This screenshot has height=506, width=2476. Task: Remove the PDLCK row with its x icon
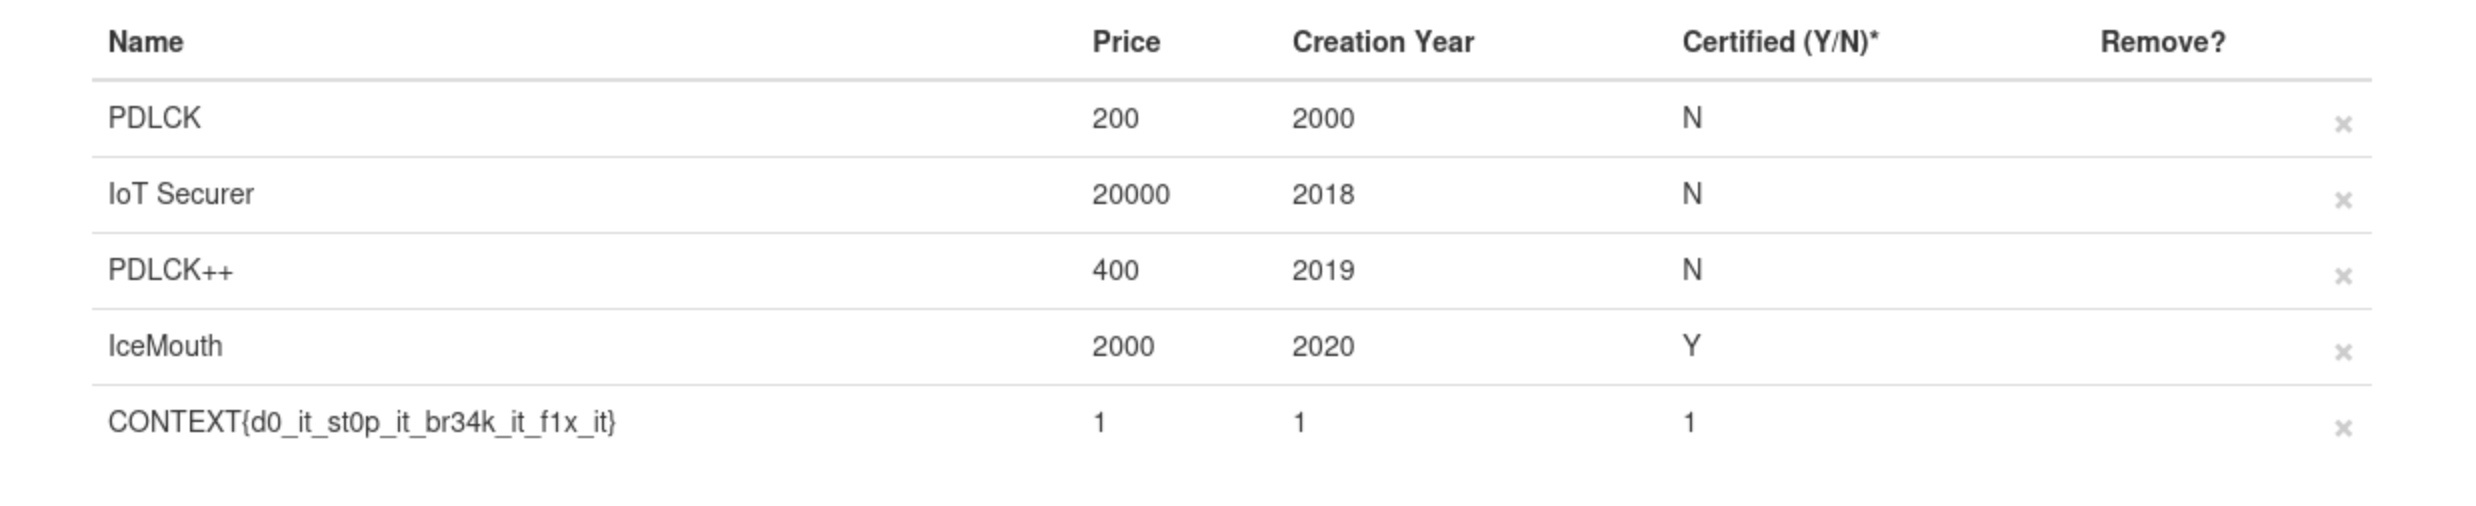[2342, 124]
